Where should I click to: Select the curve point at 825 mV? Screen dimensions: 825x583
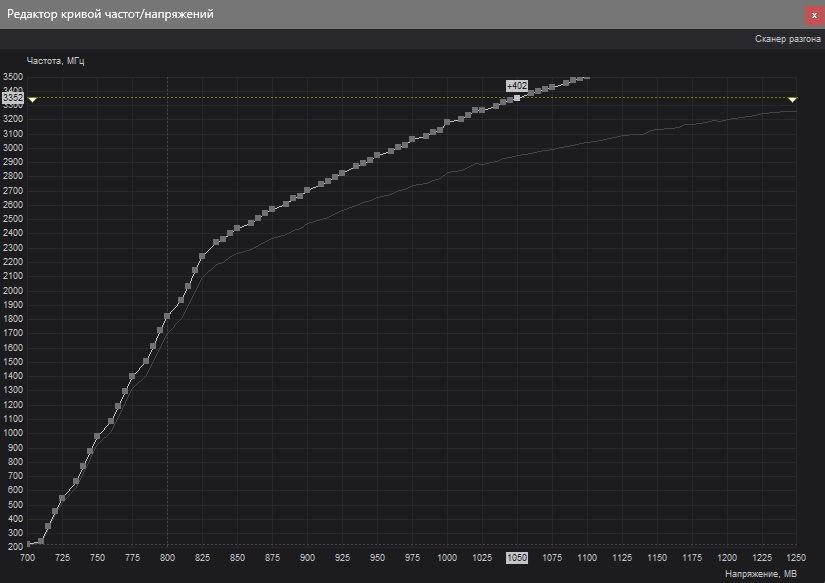click(x=202, y=256)
